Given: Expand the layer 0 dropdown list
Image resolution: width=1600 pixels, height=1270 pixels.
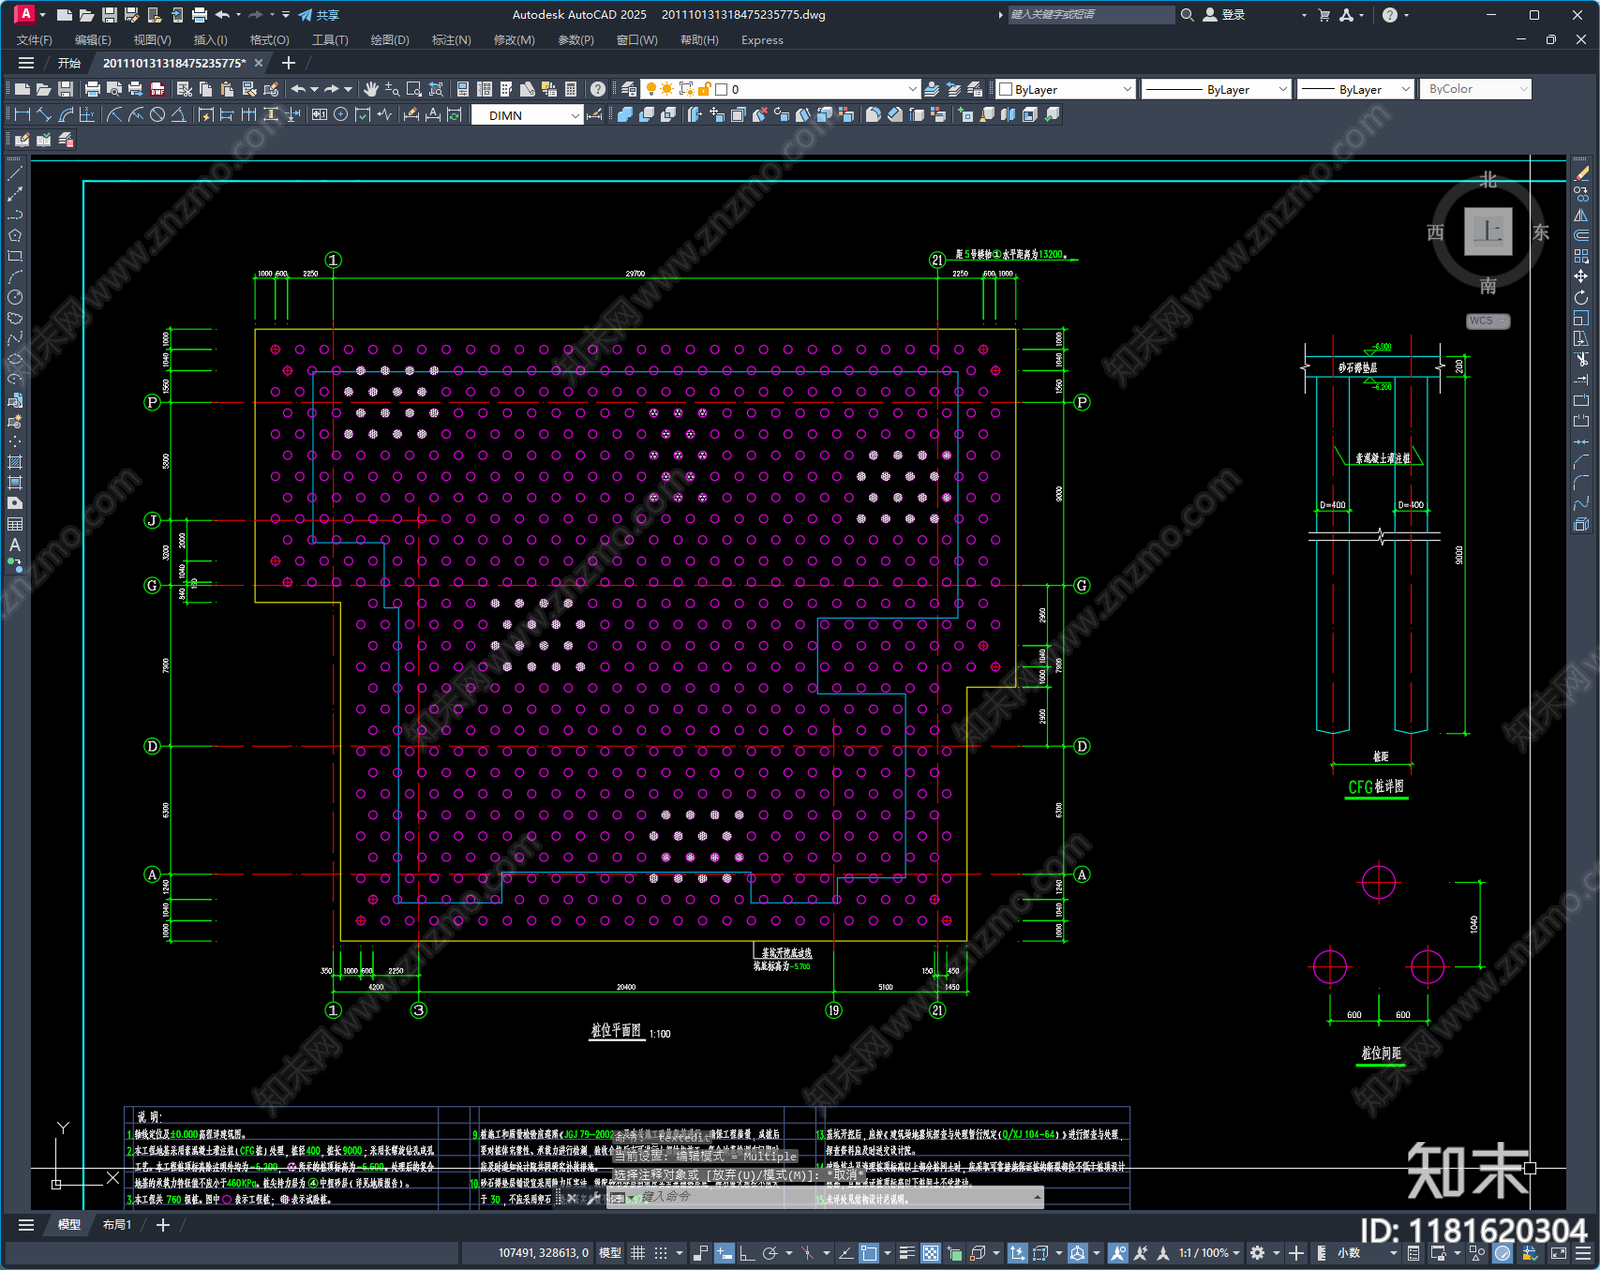Looking at the screenshot, I should tap(911, 89).
